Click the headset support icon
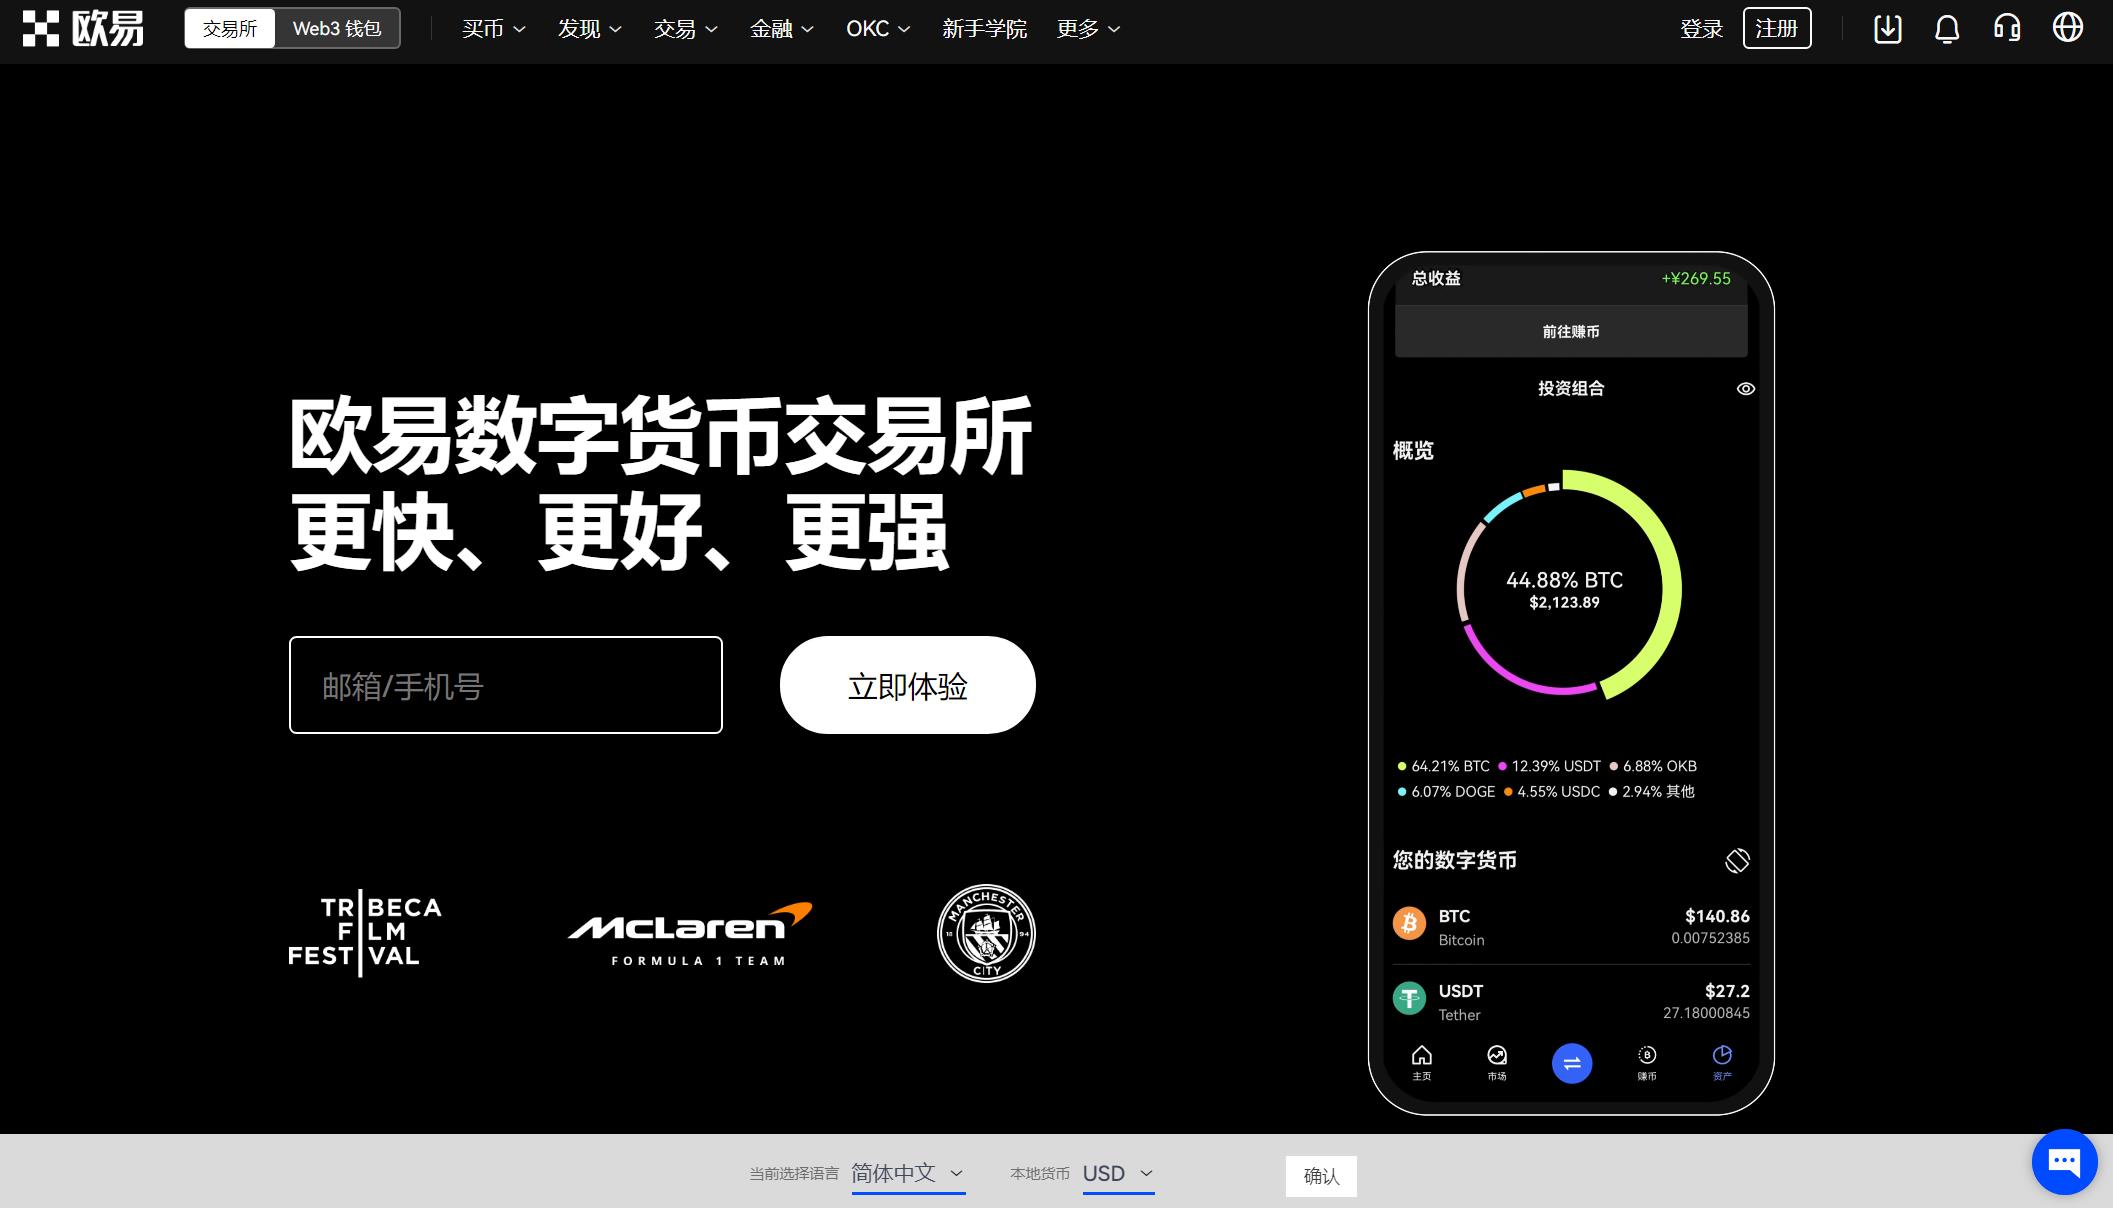Image resolution: width=2113 pixels, height=1208 pixels. [2010, 29]
